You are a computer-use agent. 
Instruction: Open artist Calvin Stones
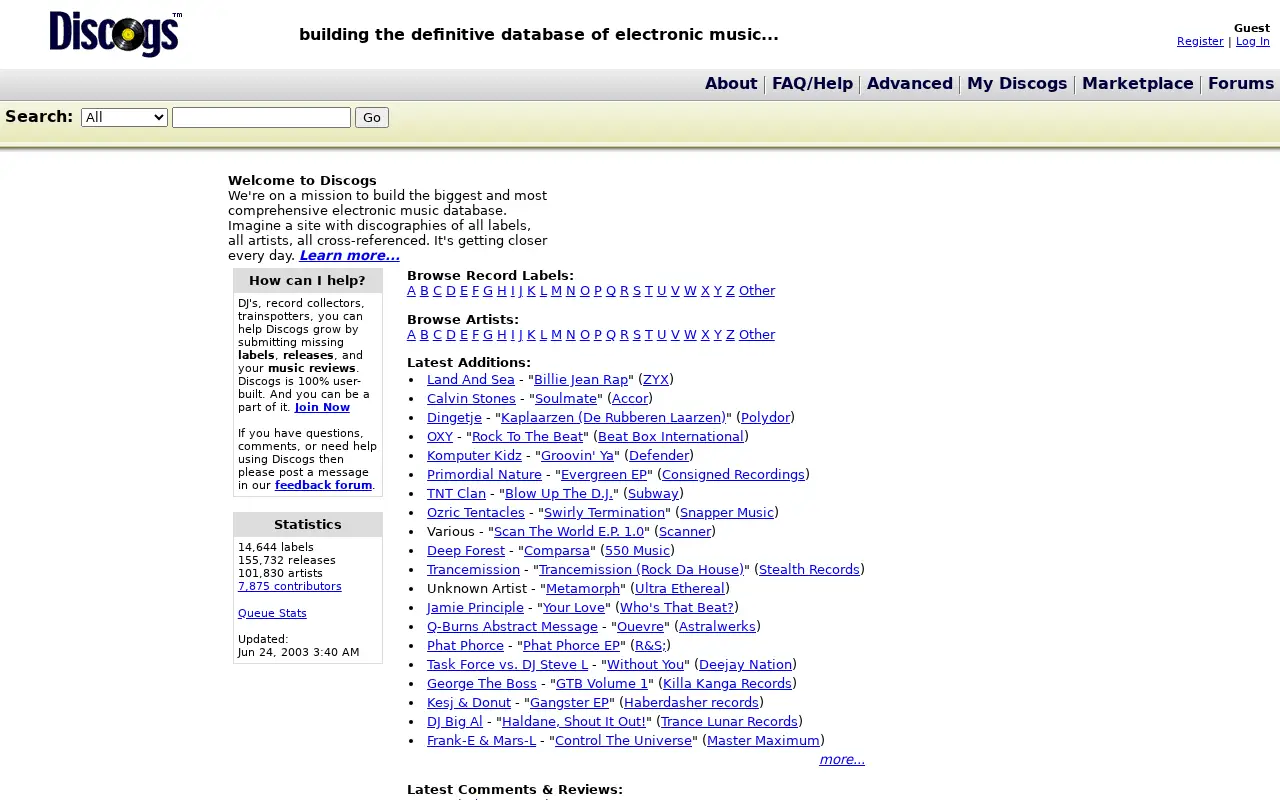coord(471,399)
